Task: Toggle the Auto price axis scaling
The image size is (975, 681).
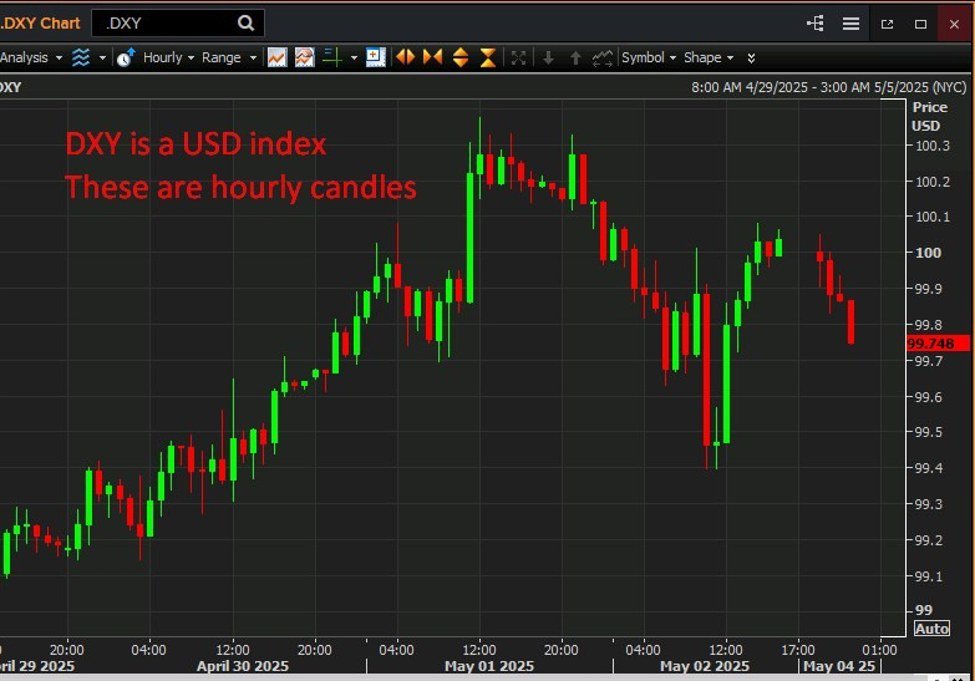Action: (x=930, y=628)
